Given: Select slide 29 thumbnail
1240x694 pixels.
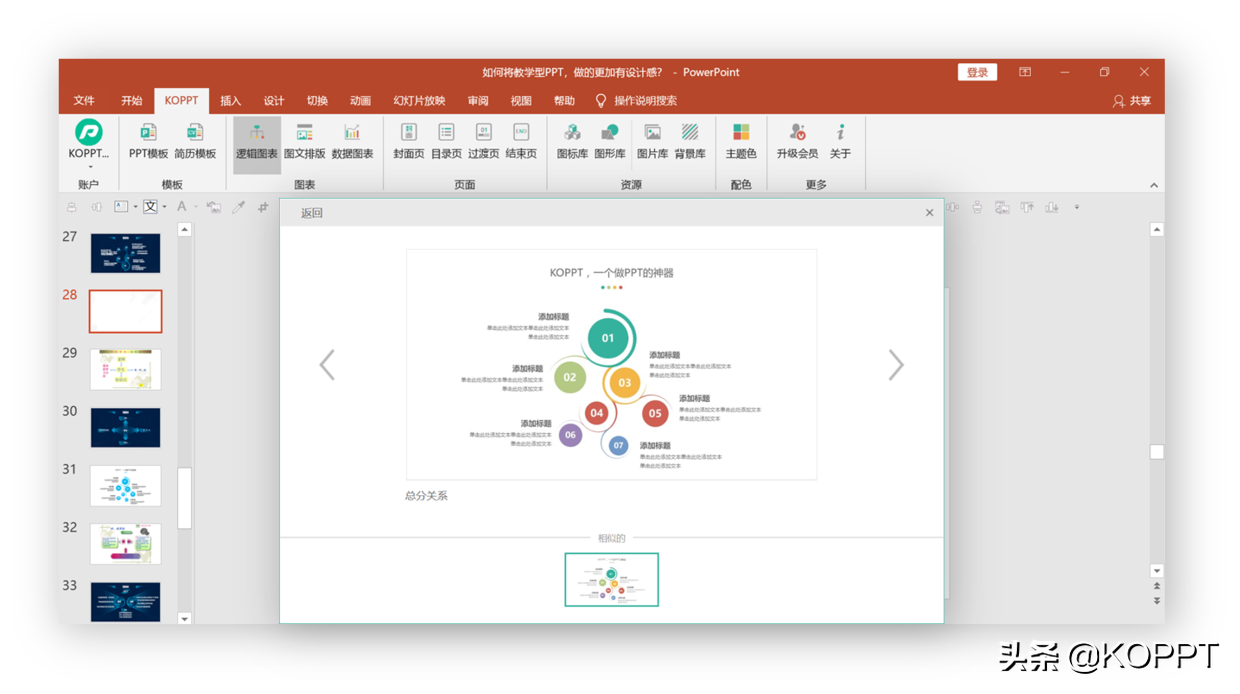Looking at the screenshot, I should [x=125, y=369].
